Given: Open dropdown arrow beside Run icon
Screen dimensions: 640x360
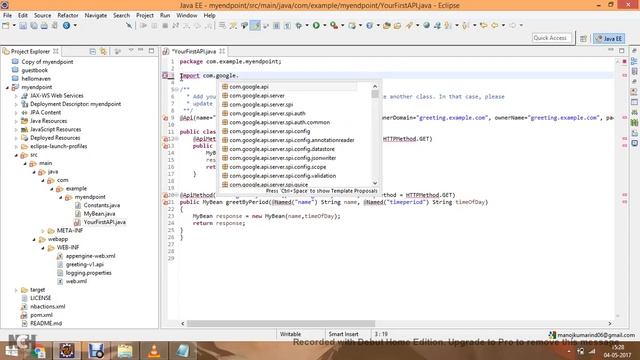Looking at the screenshot, I should click(x=324, y=25).
